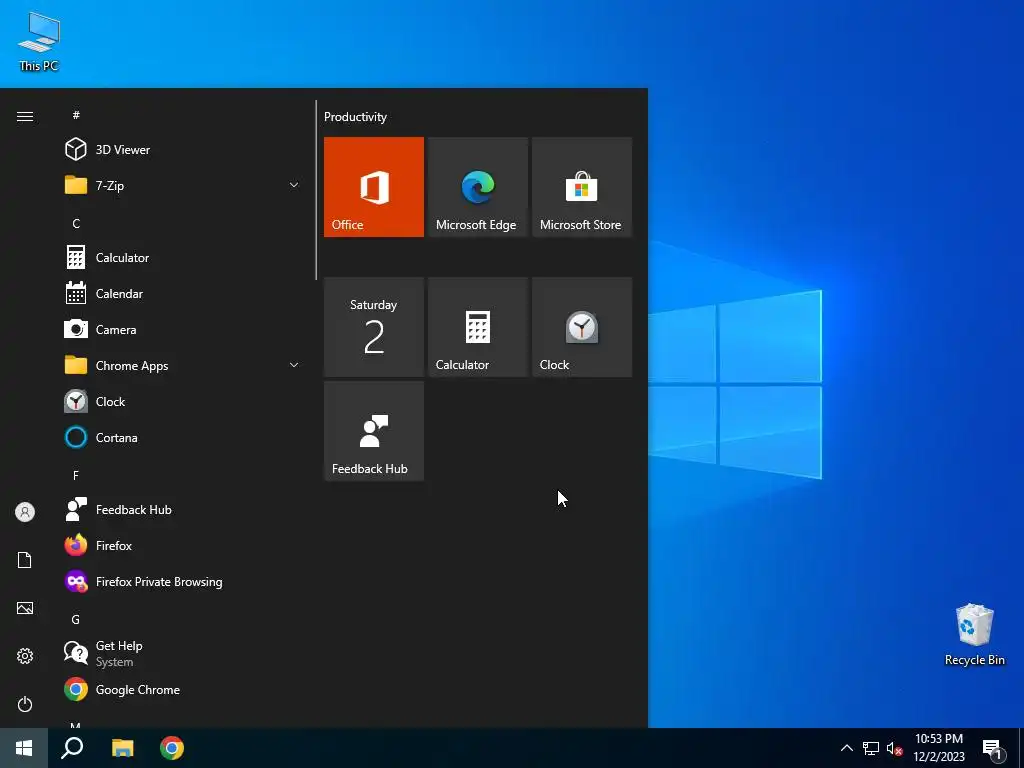Open Documents from the Start sidebar
Image resolution: width=1024 pixels, height=768 pixels.
pyautogui.click(x=25, y=560)
